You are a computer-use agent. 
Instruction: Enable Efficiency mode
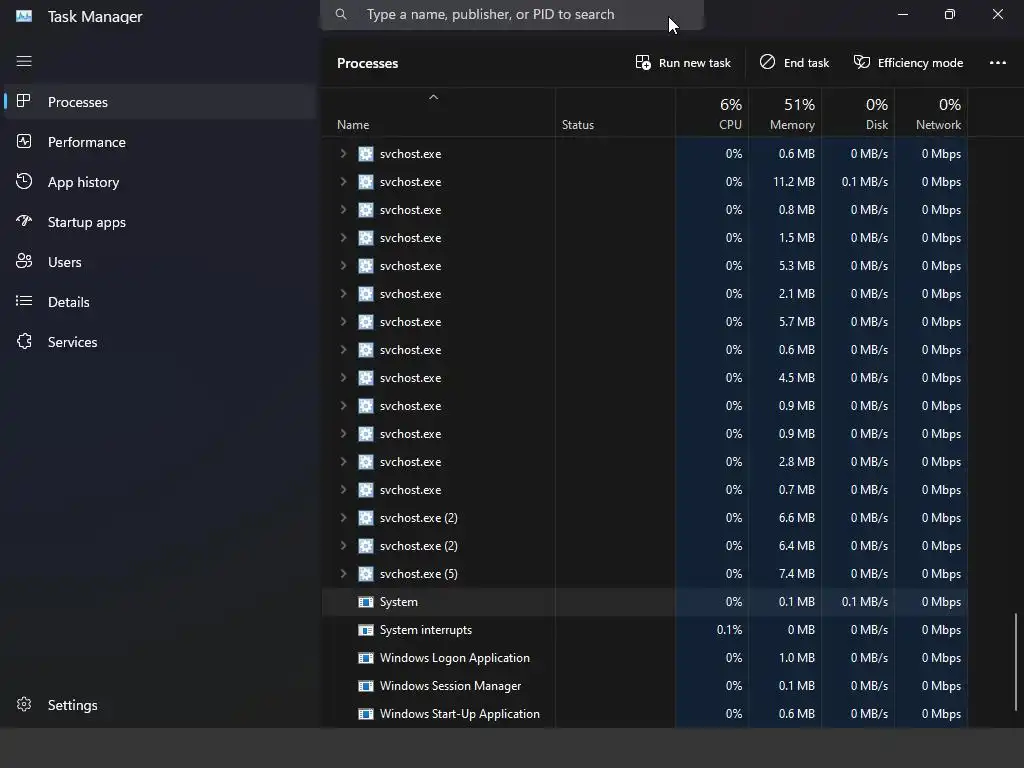(908, 63)
